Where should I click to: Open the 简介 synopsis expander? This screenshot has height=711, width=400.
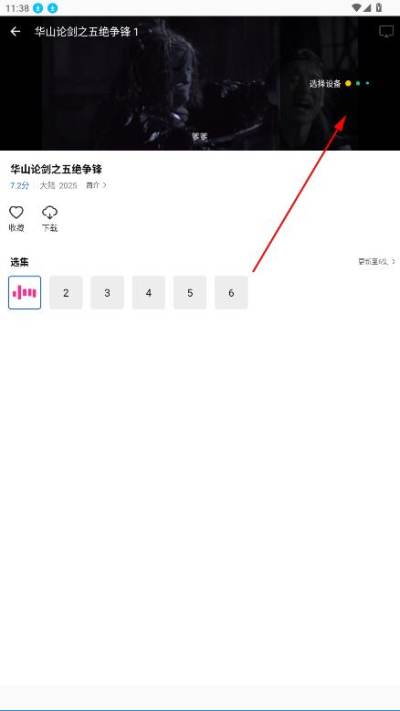96,185
